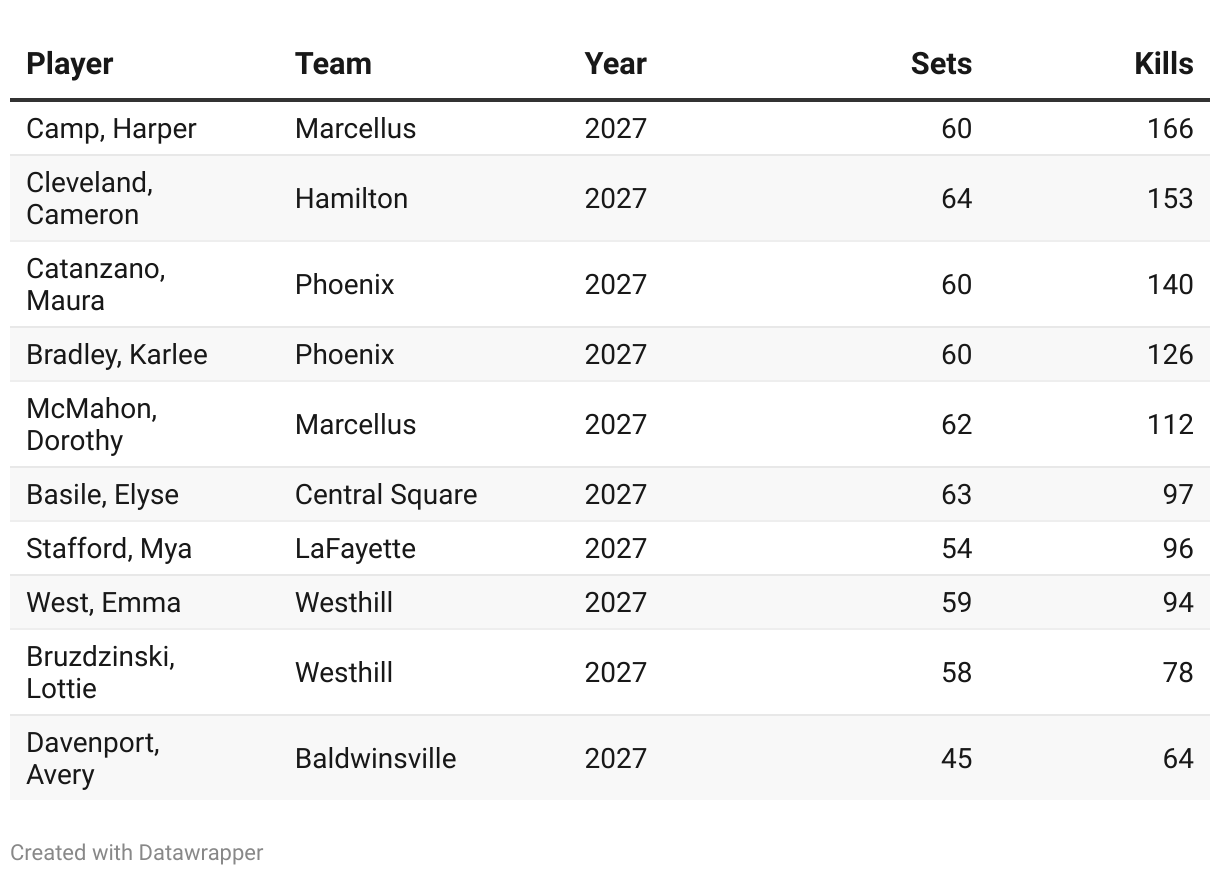1220x876 pixels.
Task: Click the Sets column header
Action: 940,64
